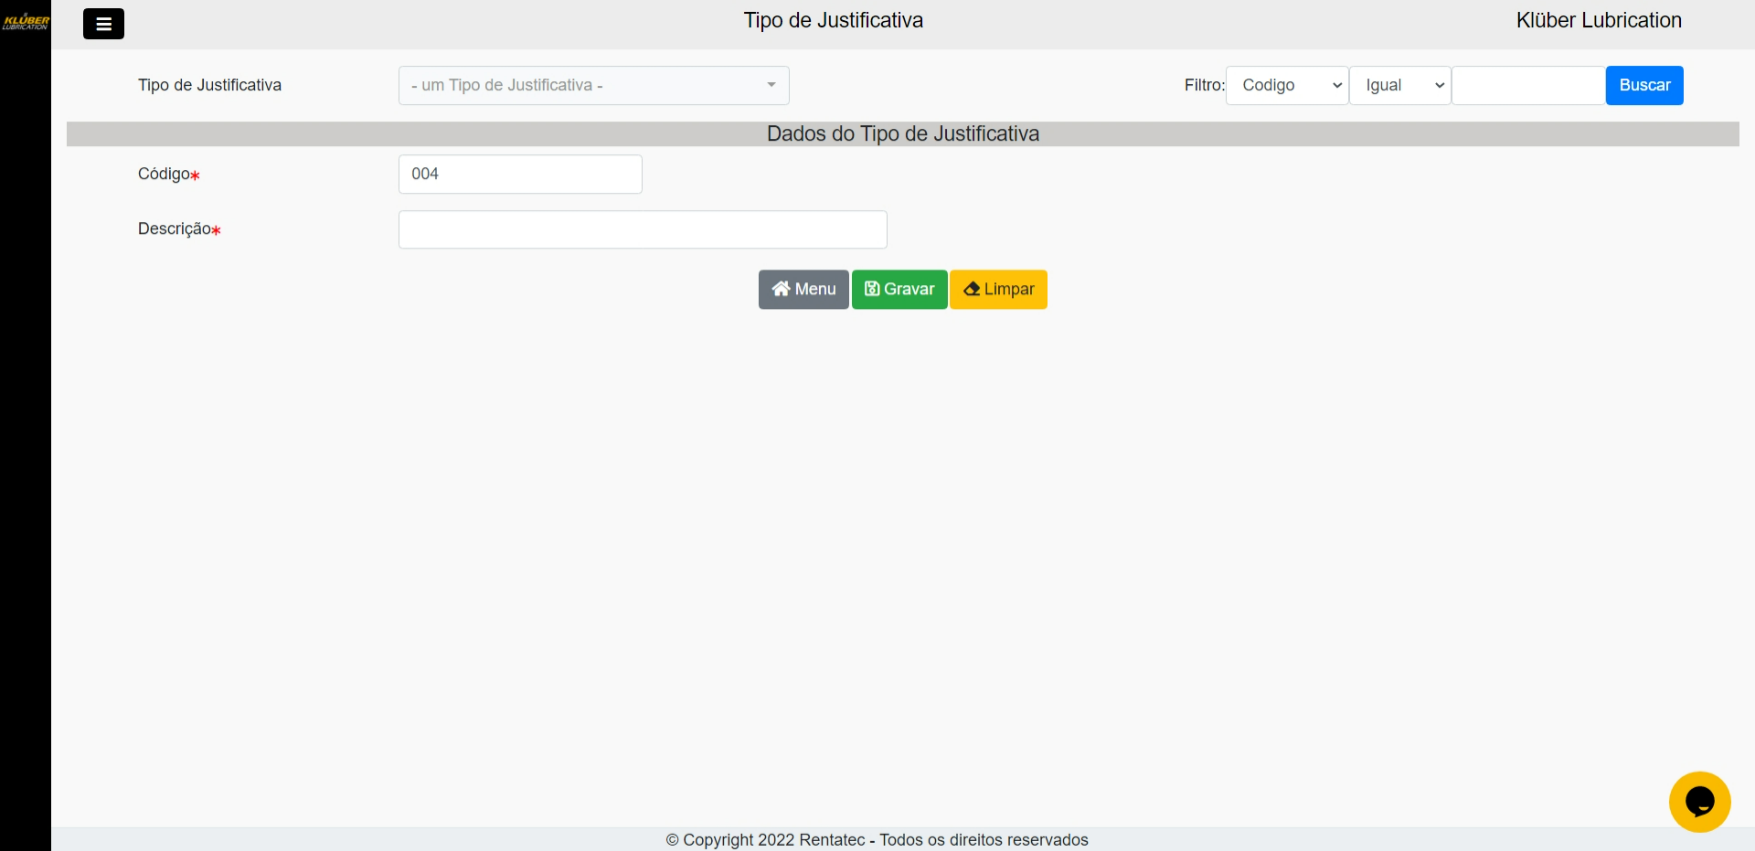
Task: Click the Código field label
Action: [x=164, y=174]
